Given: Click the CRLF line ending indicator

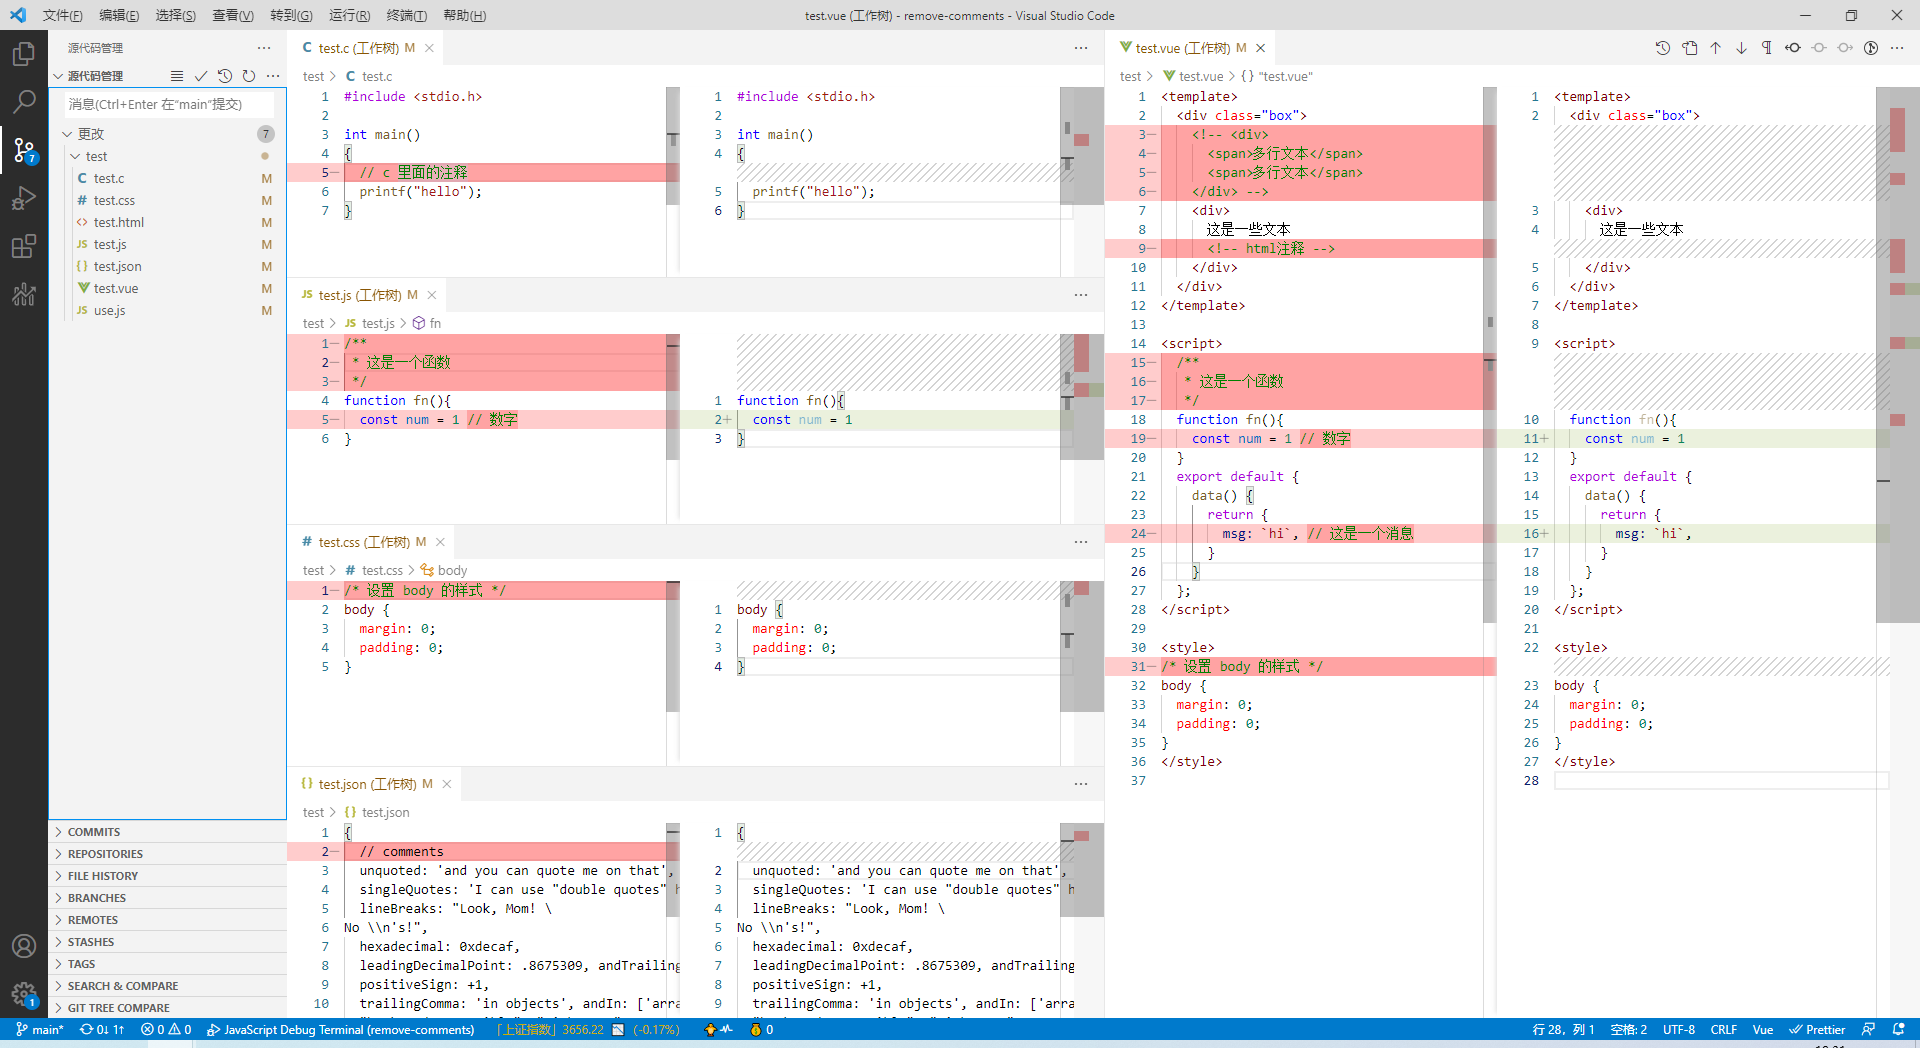Looking at the screenshot, I should [1724, 1029].
